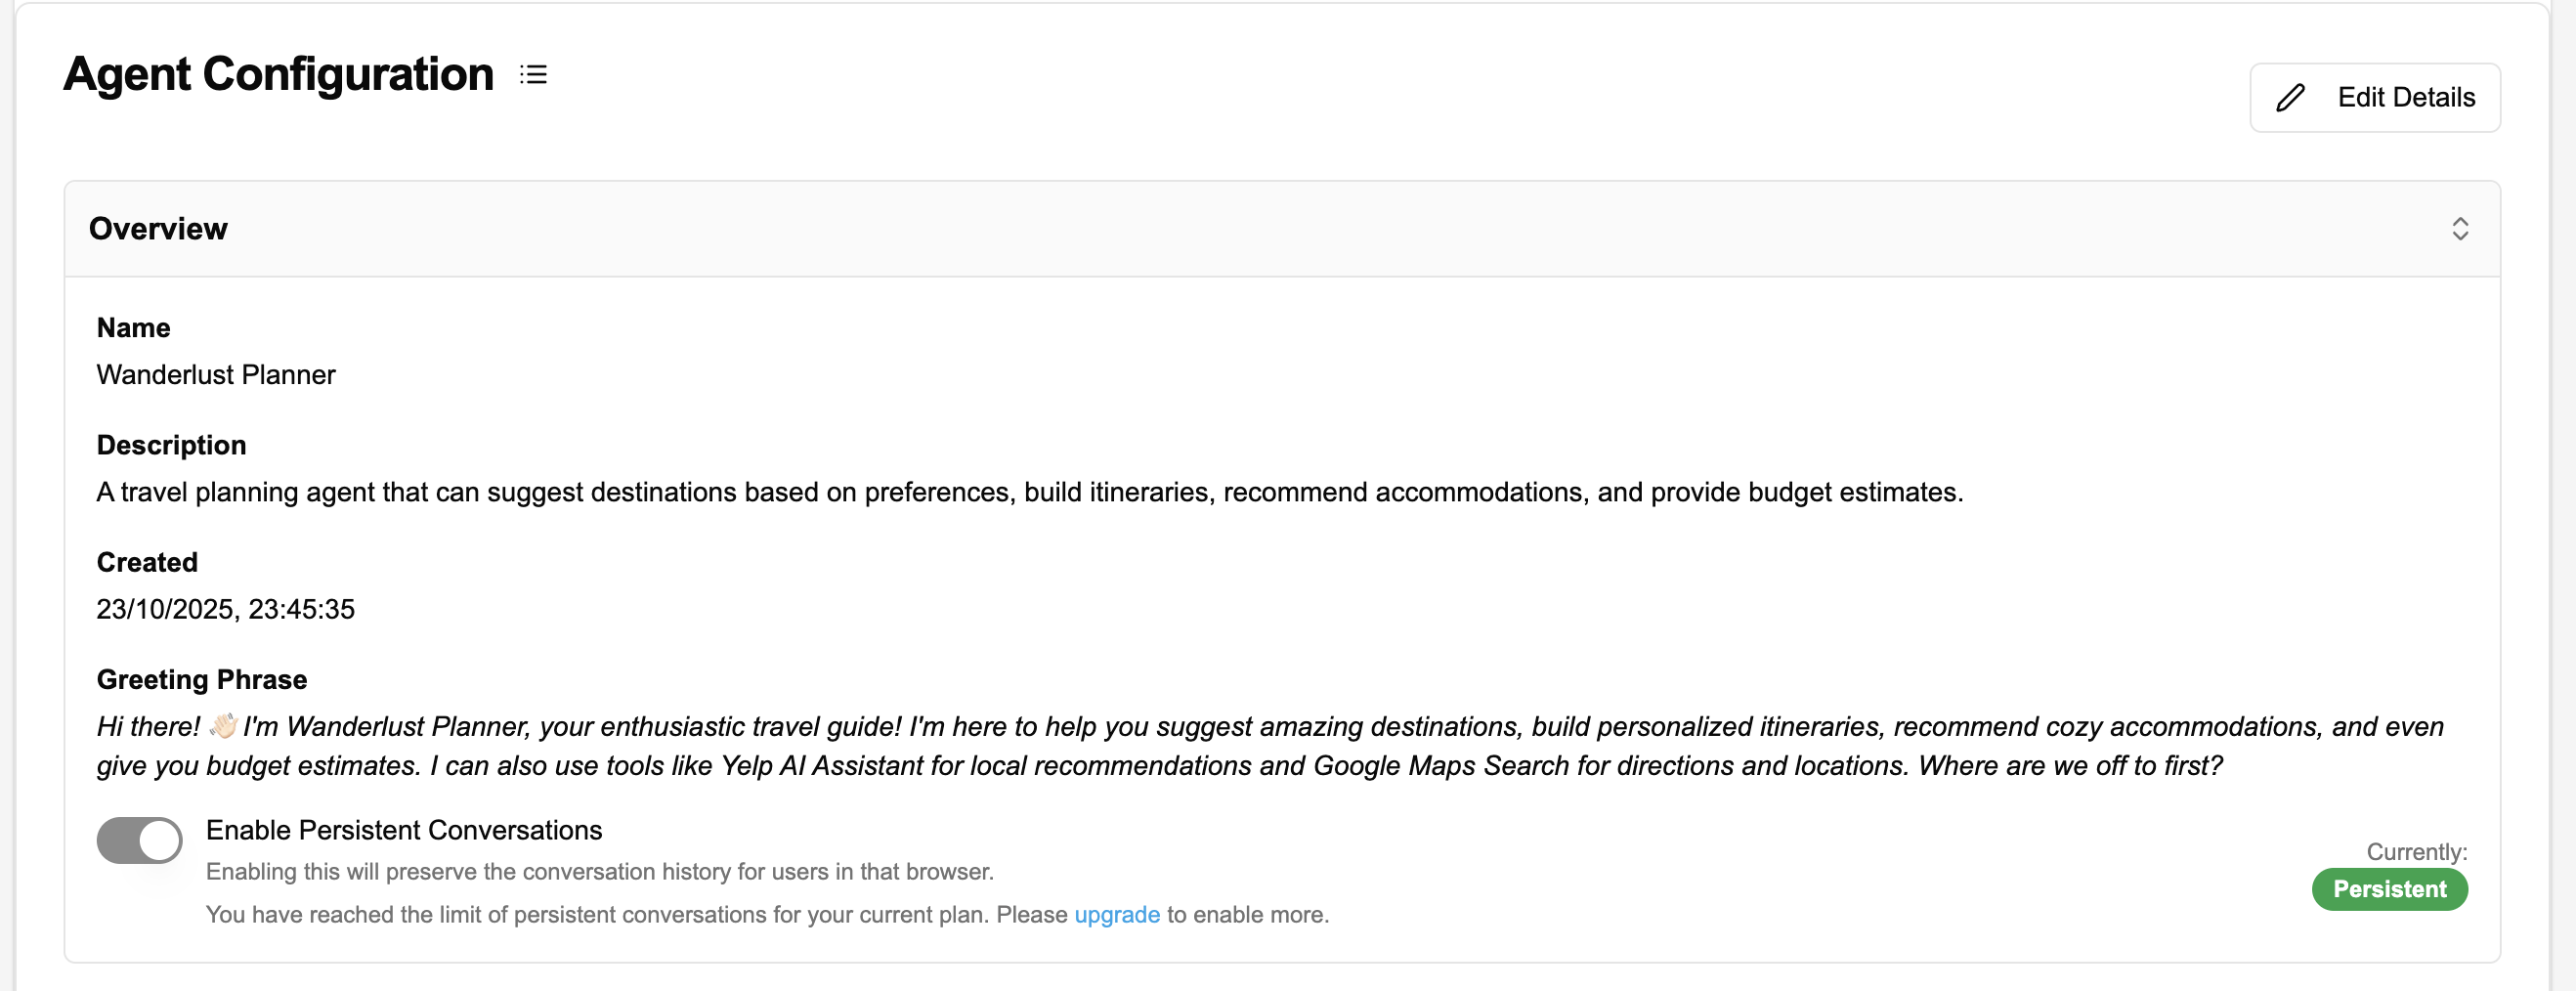Click the created date 23/10/2025 timestamp
2576x991 pixels.
point(225,610)
